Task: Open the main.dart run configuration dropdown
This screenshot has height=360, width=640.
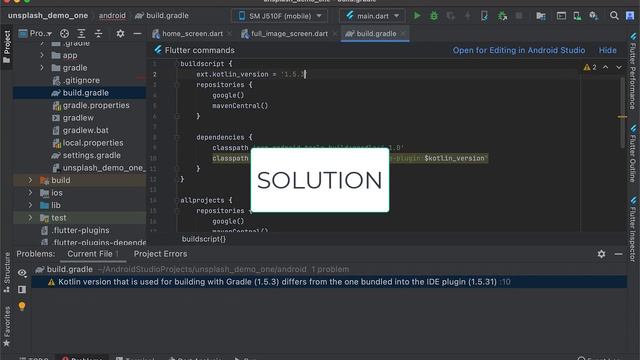Action: 372,16
